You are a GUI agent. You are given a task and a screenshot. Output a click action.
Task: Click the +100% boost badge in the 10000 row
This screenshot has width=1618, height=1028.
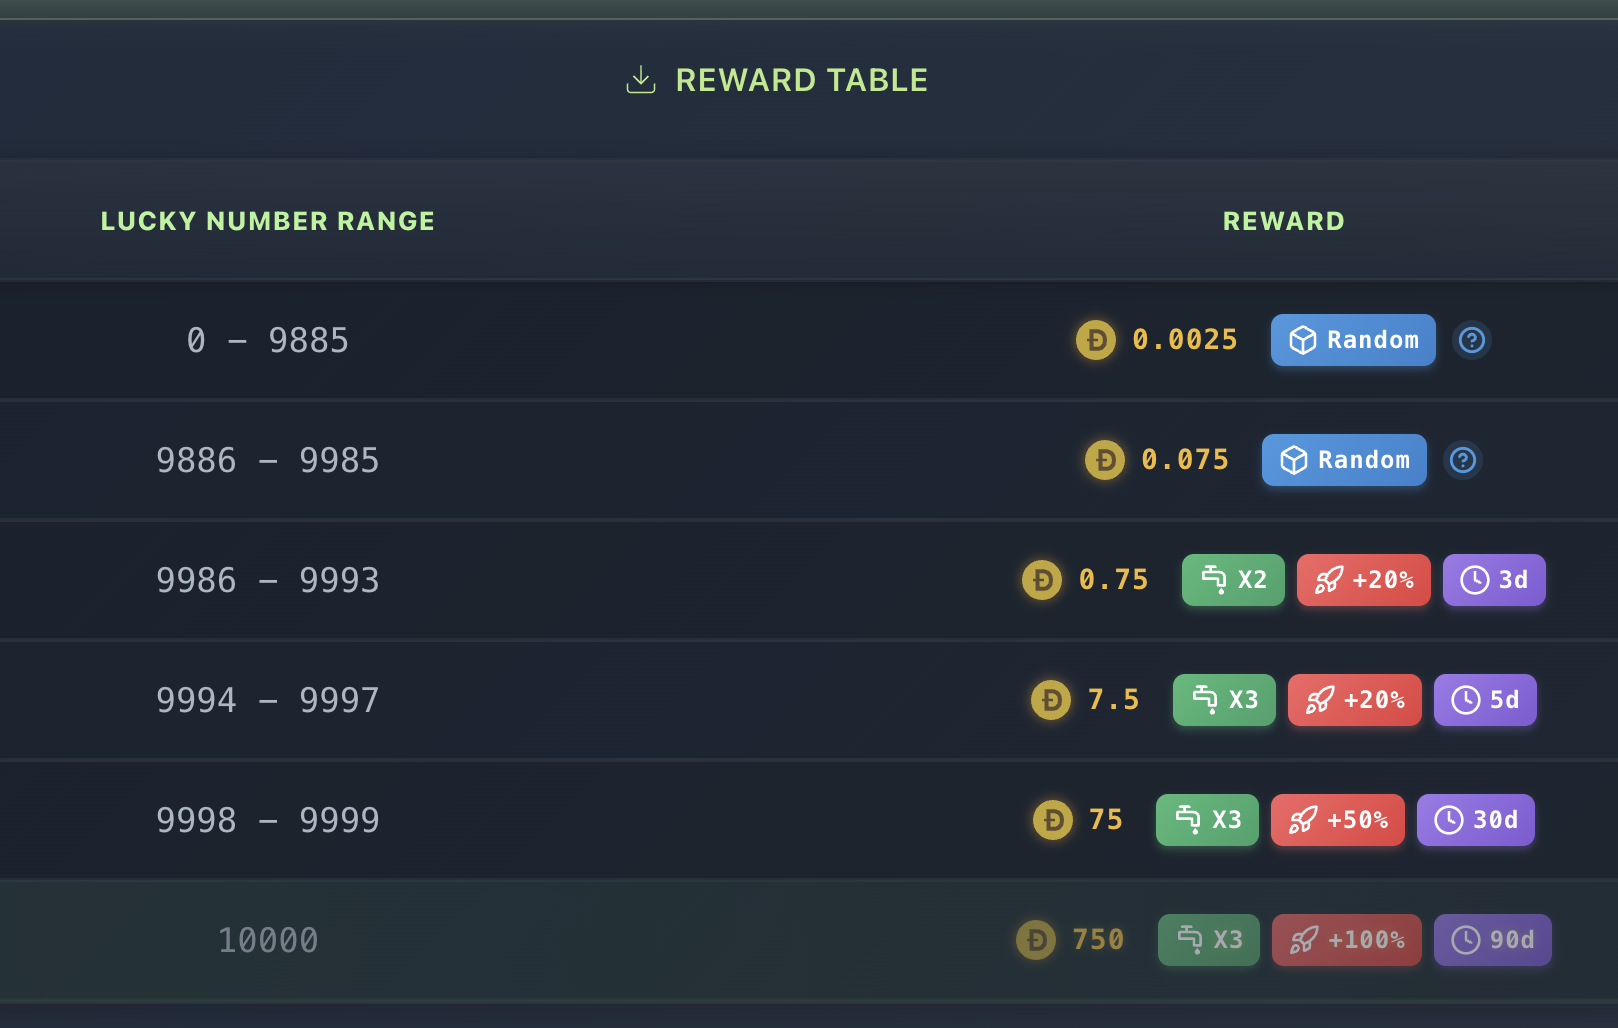(1346, 940)
